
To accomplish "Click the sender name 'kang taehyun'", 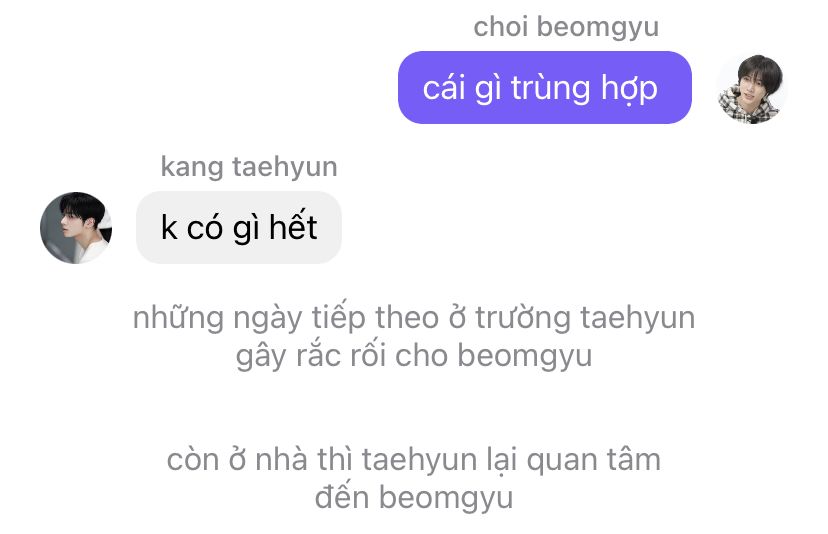I will click(x=249, y=167).
